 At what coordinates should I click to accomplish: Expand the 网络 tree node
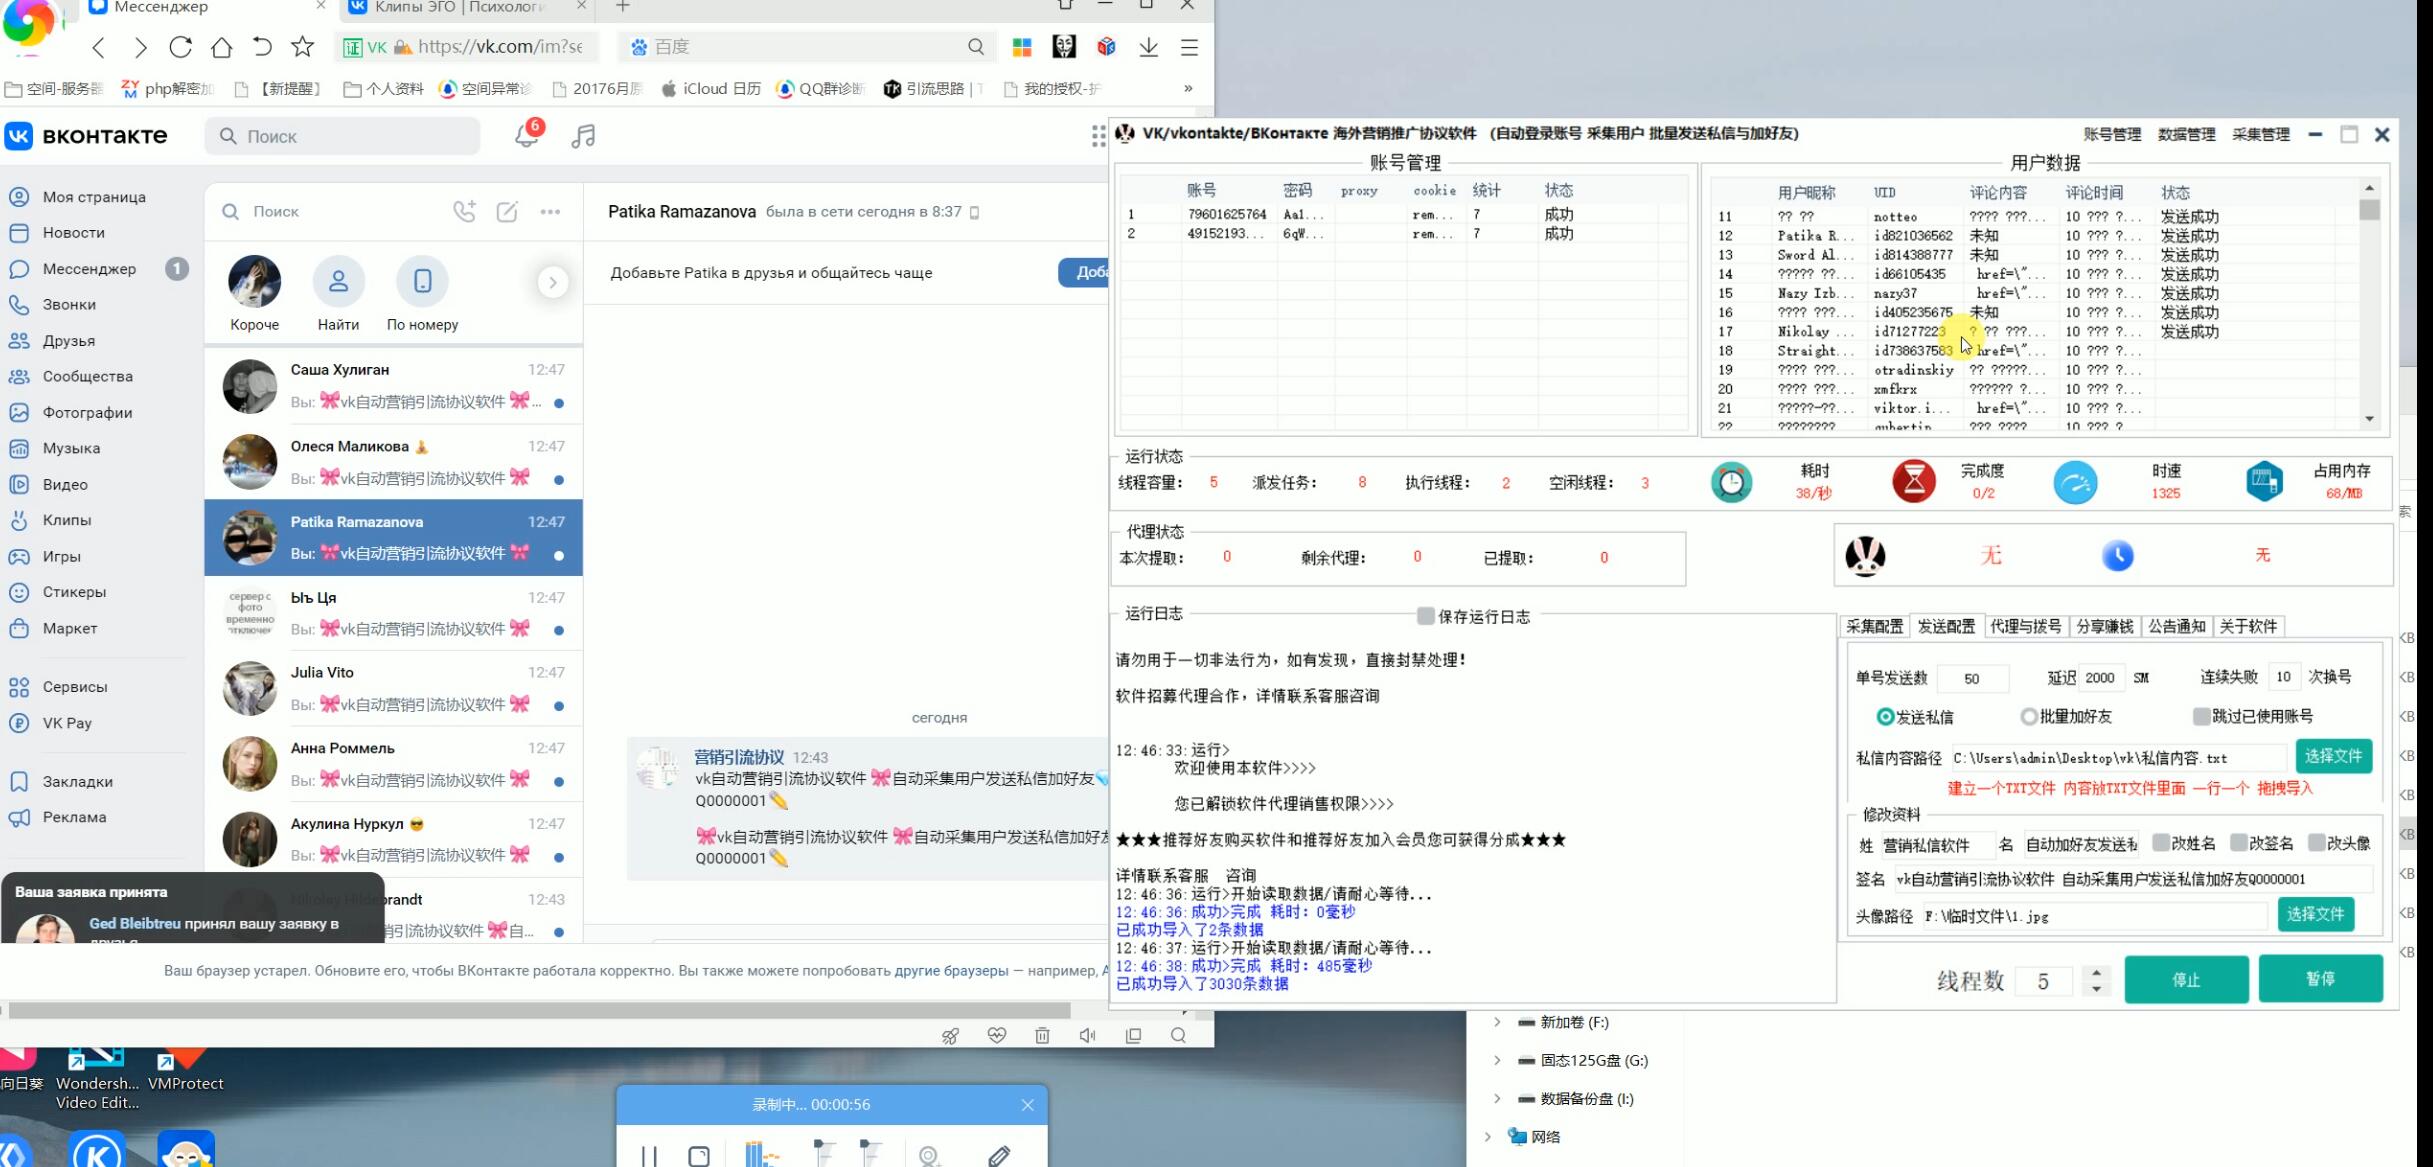click(1488, 1136)
